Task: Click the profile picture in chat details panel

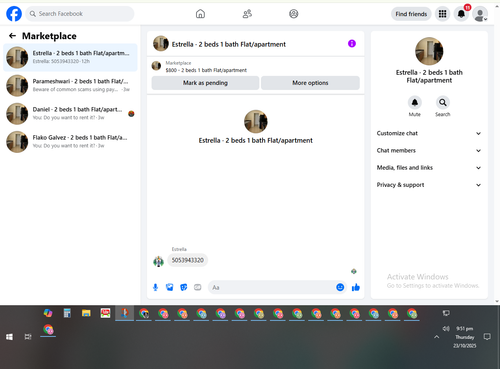Action: 429,51
